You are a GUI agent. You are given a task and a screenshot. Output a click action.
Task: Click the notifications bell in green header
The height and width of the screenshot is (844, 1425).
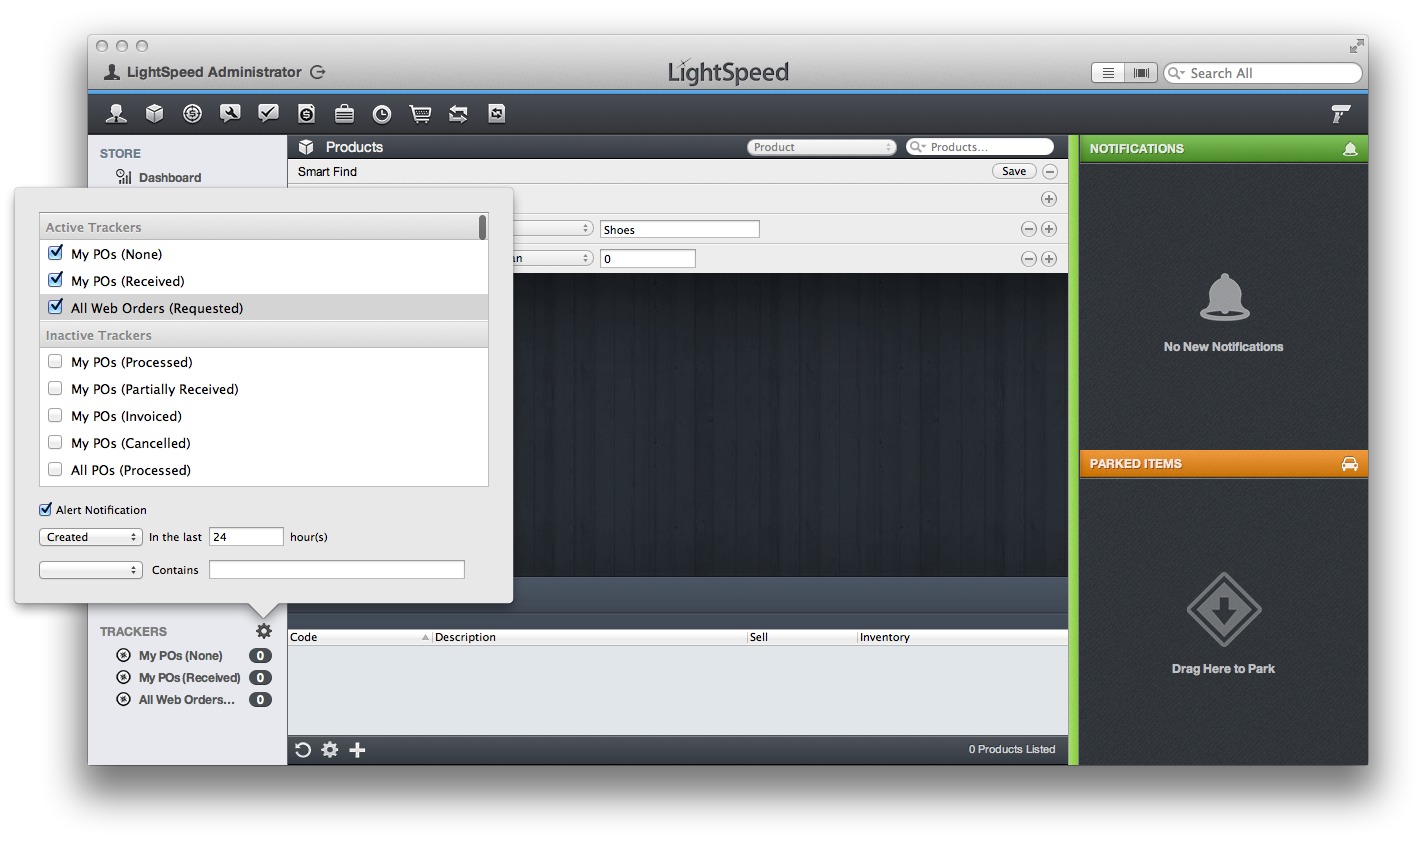tap(1350, 149)
